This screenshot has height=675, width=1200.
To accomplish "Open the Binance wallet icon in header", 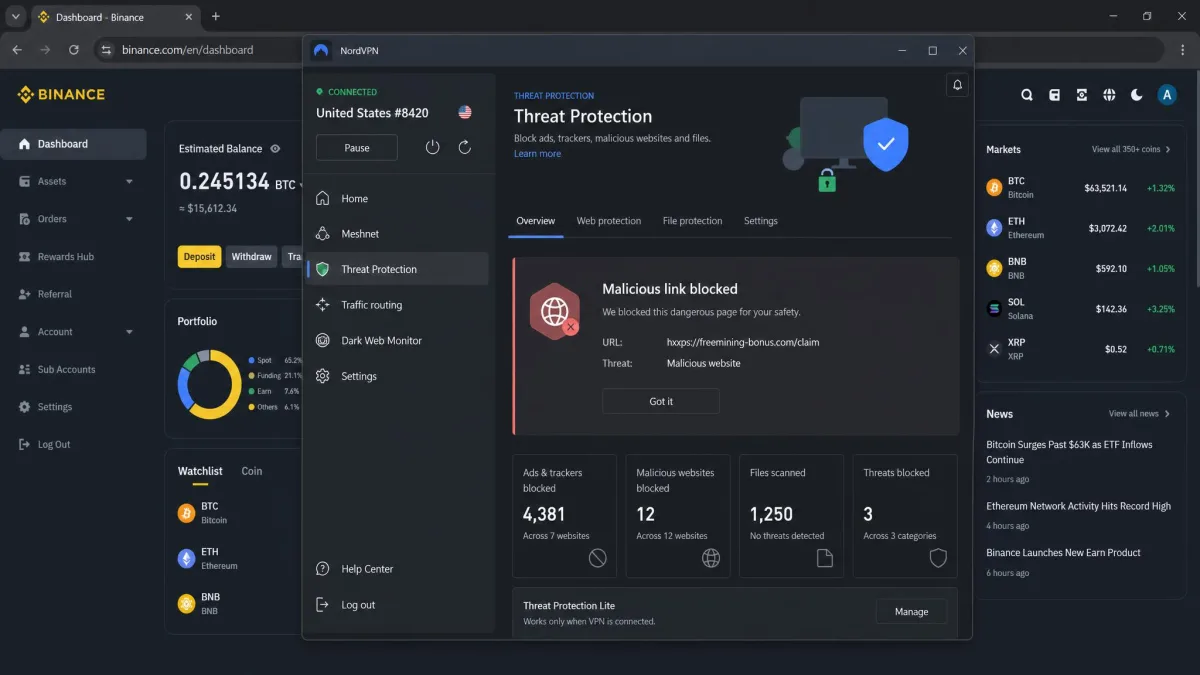I will (x=1054, y=95).
